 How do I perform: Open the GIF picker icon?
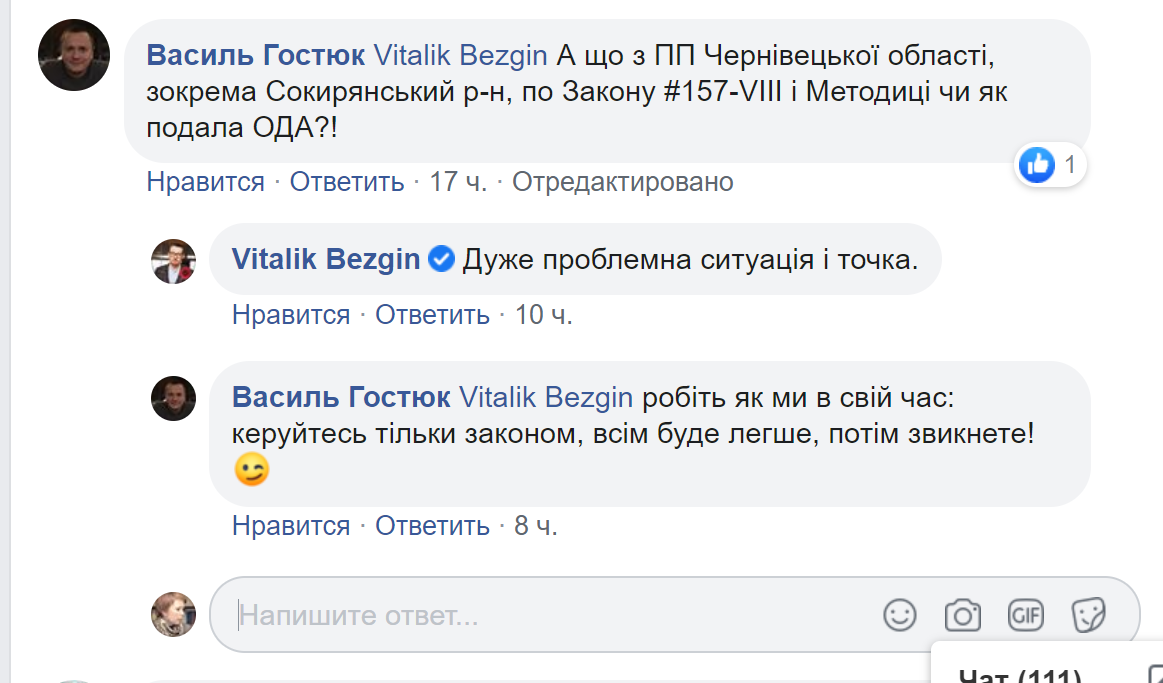click(x=1025, y=615)
